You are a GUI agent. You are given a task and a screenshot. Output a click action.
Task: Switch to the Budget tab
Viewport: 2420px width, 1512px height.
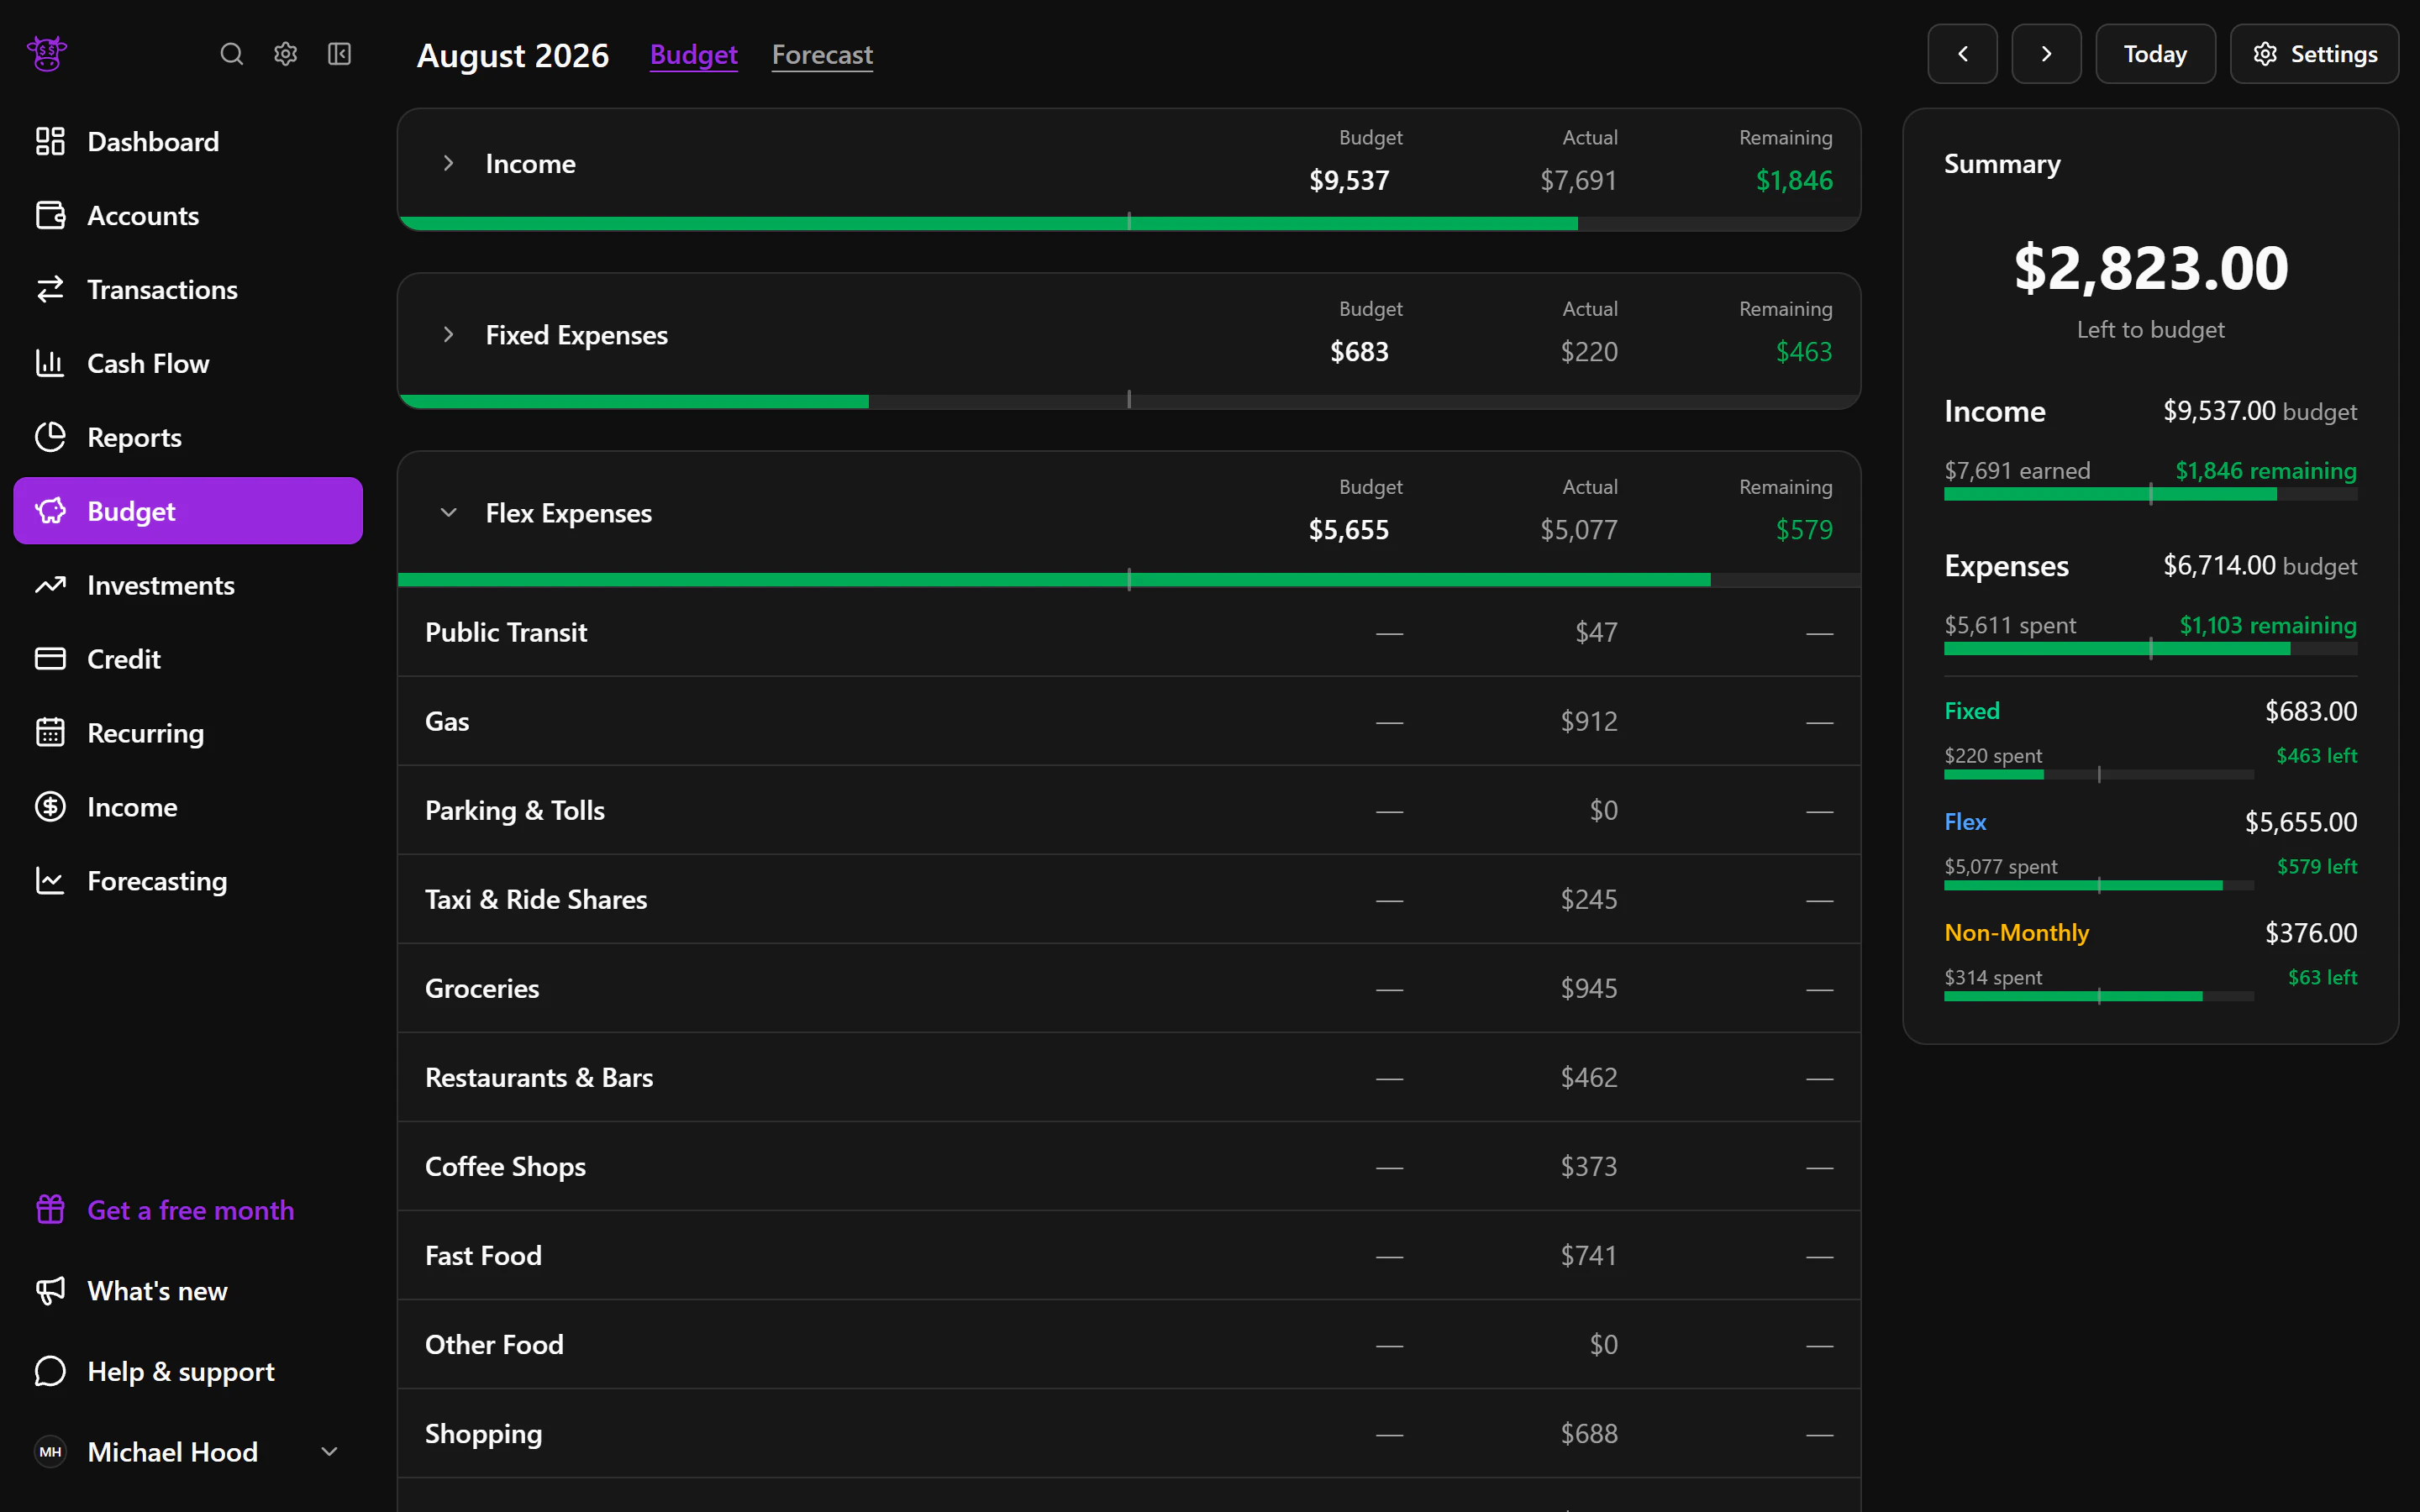click(x=694, y=54)
